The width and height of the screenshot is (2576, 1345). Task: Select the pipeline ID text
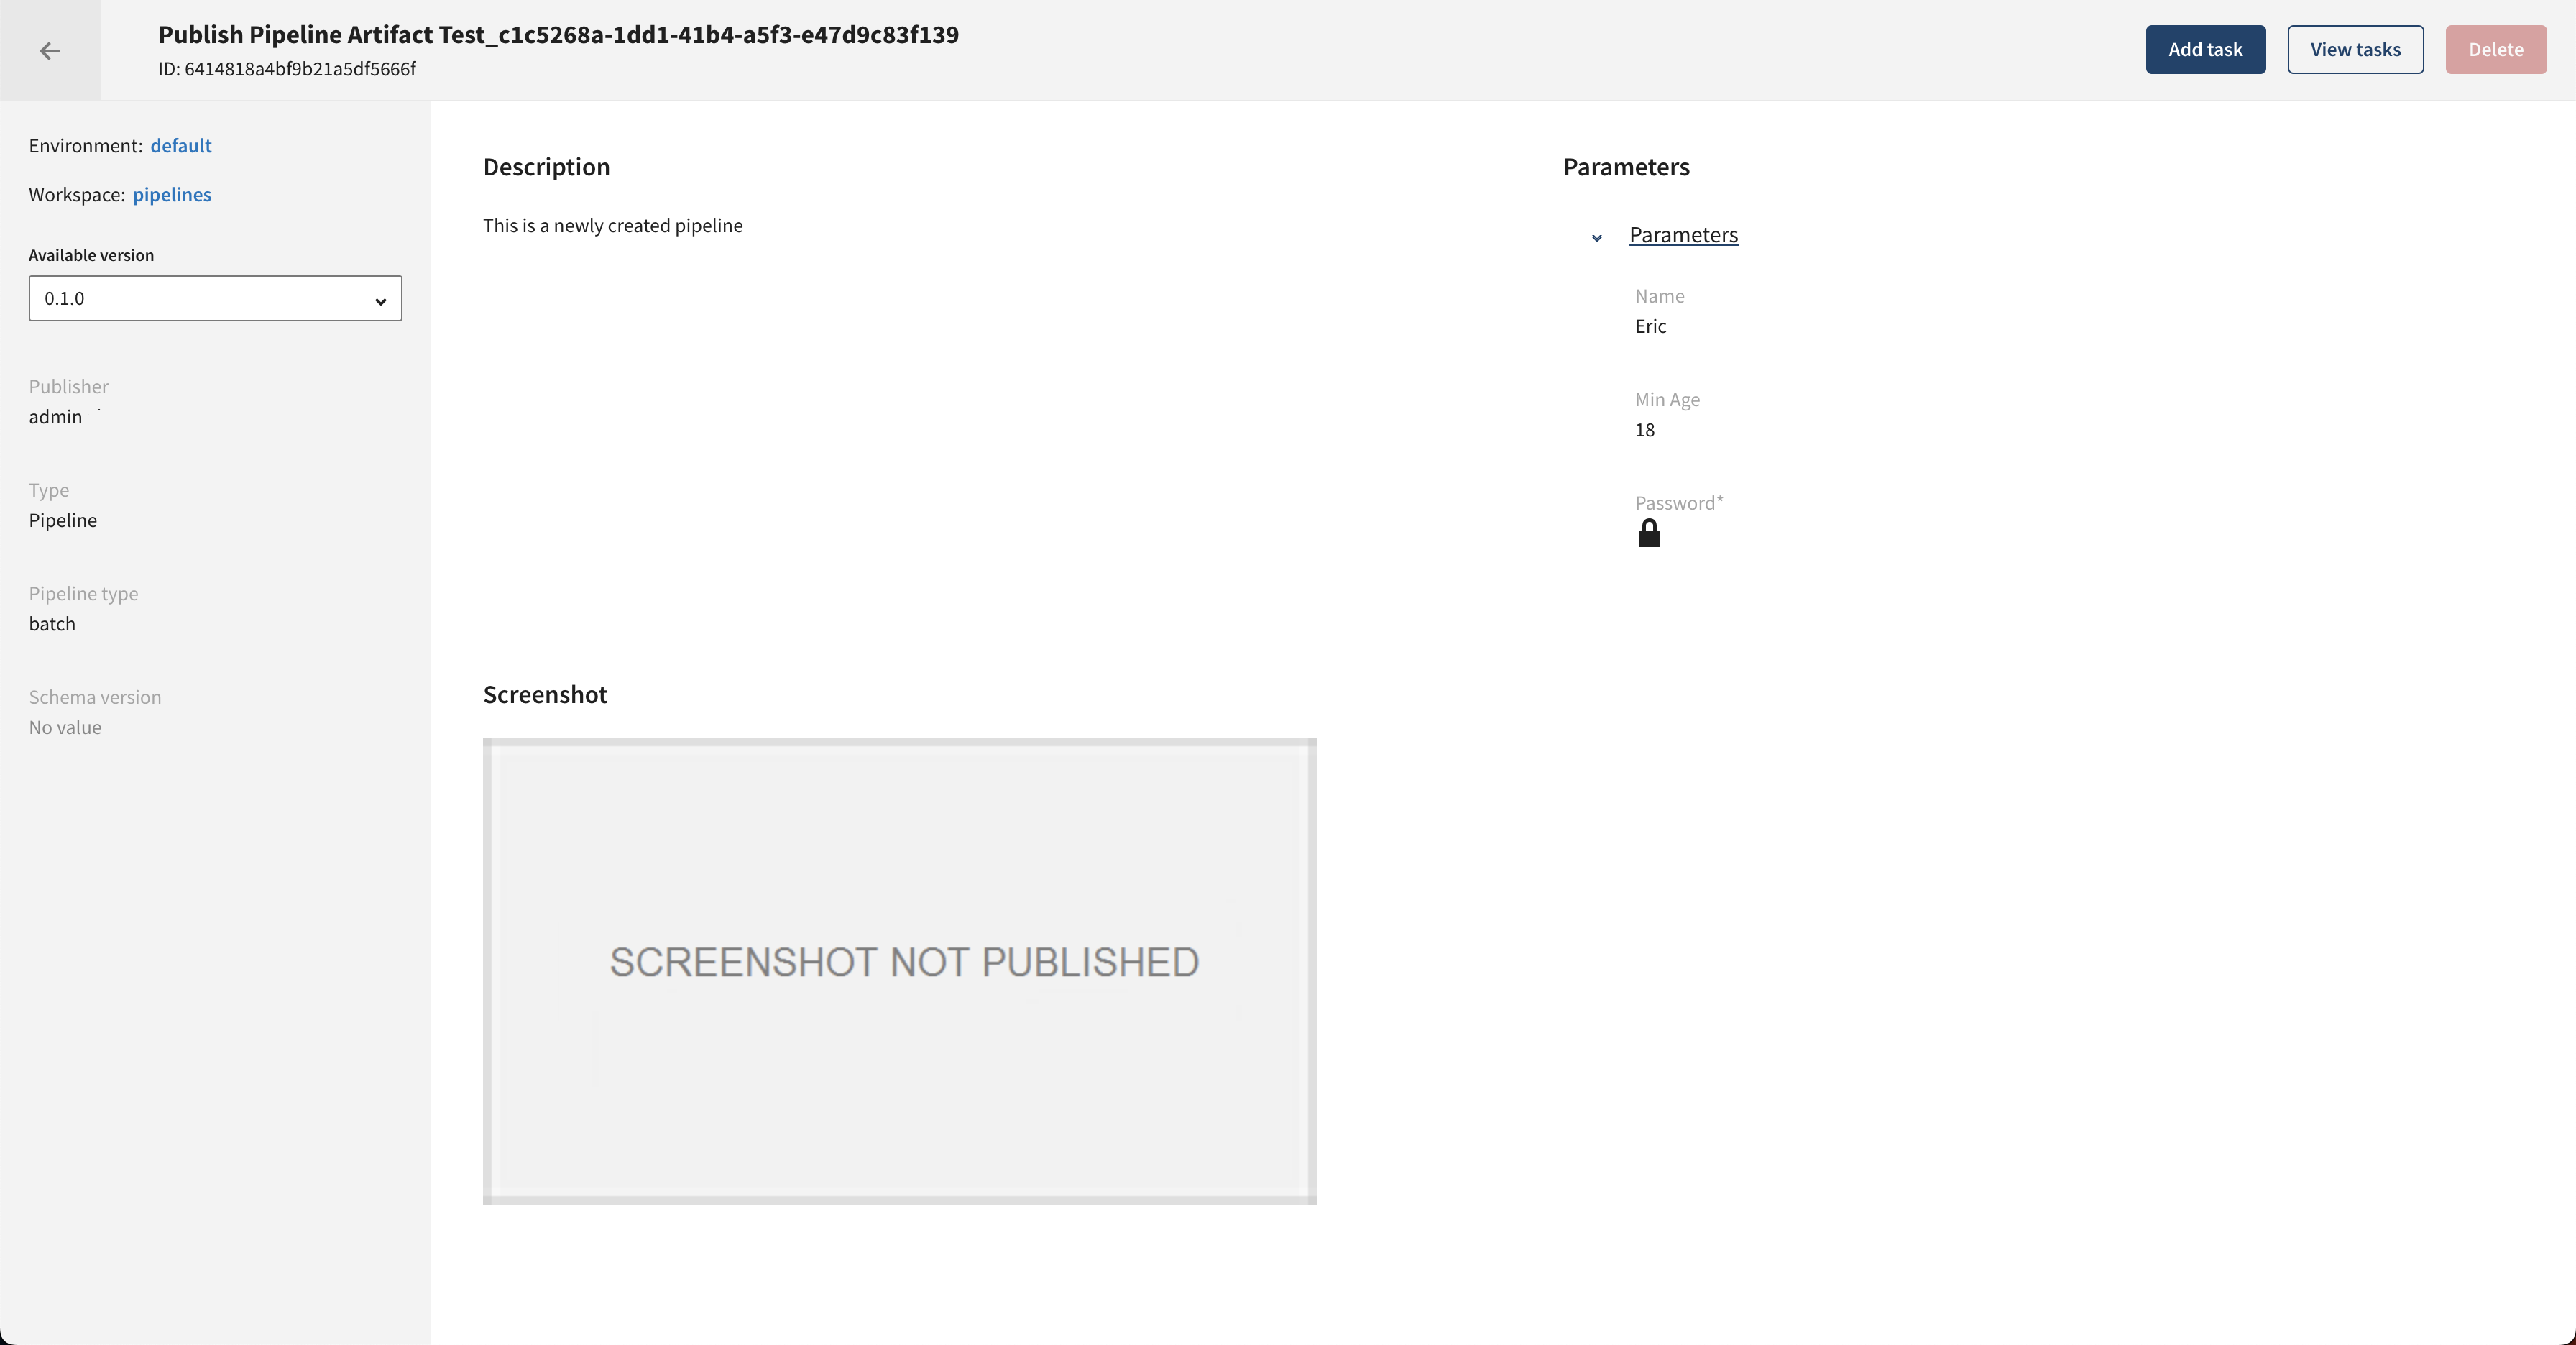coord(287,69)
